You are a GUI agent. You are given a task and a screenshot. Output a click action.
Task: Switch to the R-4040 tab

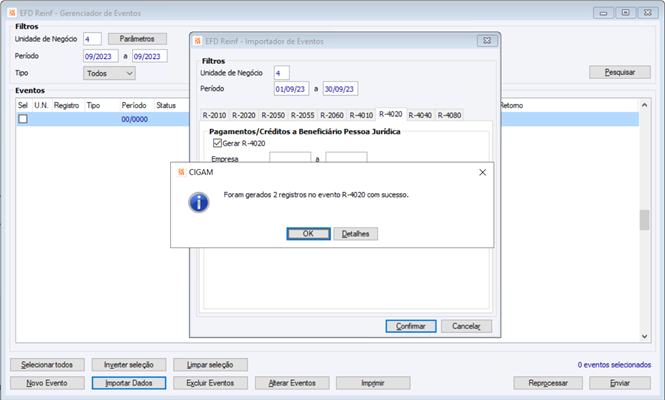(x=420, y=115)
